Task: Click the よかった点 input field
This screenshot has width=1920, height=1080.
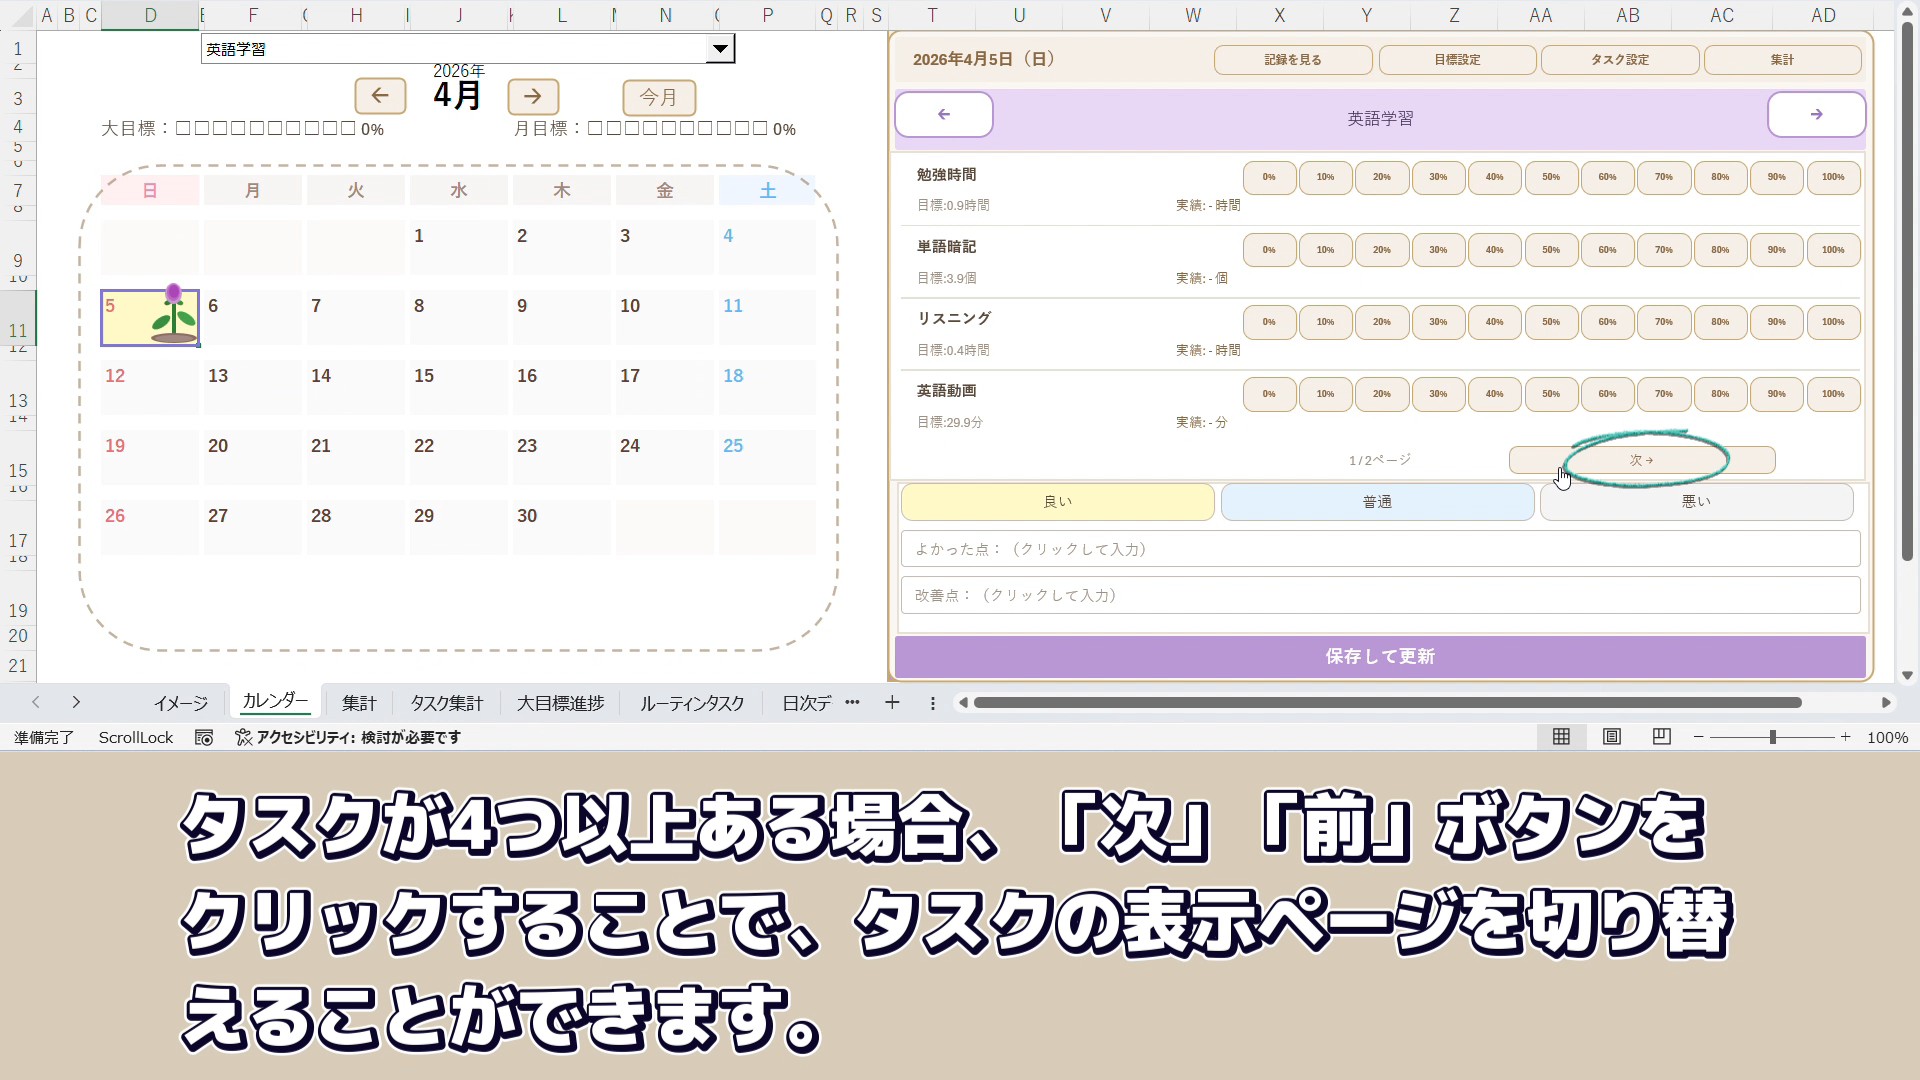Action: (x=1380, y=549)
